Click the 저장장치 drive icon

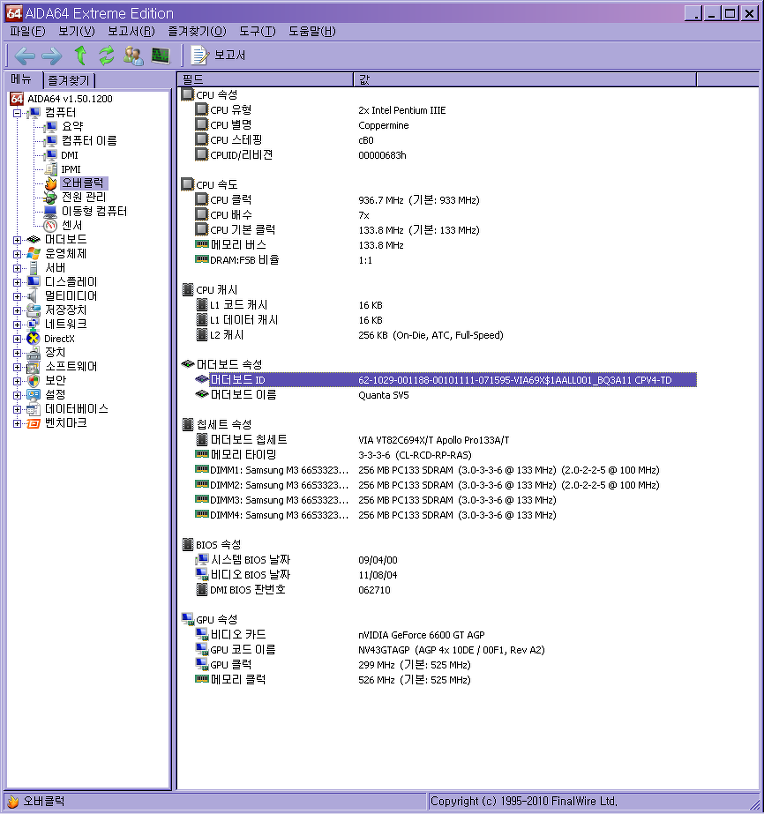point(33,310)
